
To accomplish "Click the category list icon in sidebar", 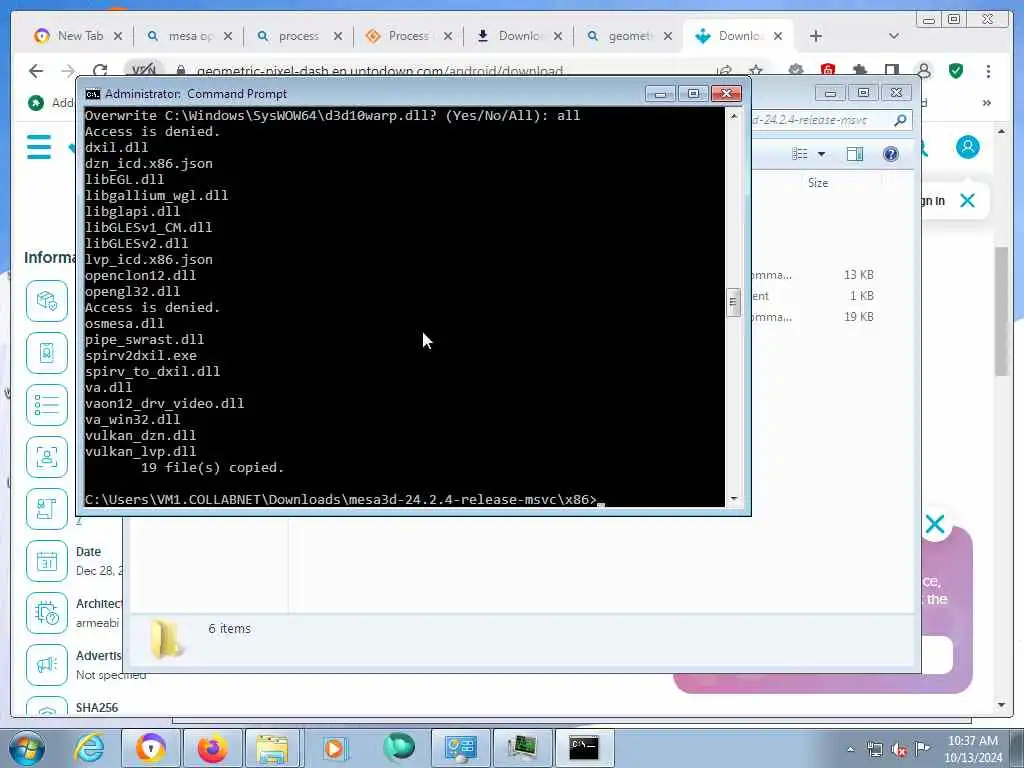I will (47, 405).
